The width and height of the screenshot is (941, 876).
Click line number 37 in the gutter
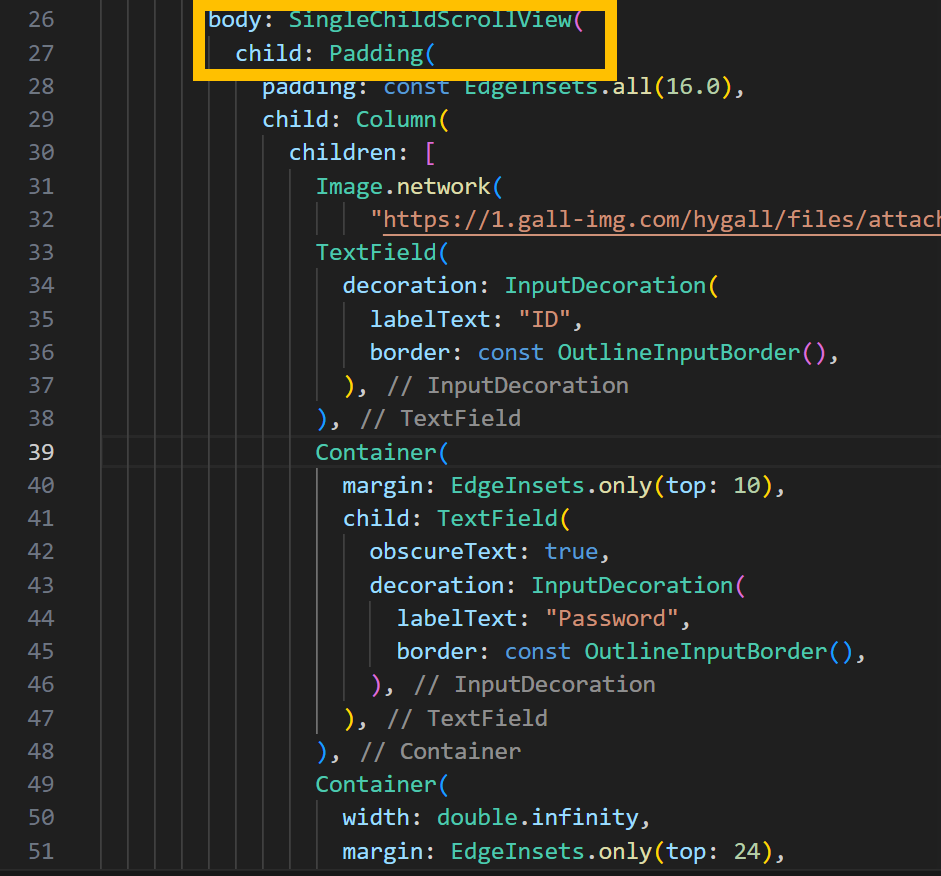(x=41, y=385)
